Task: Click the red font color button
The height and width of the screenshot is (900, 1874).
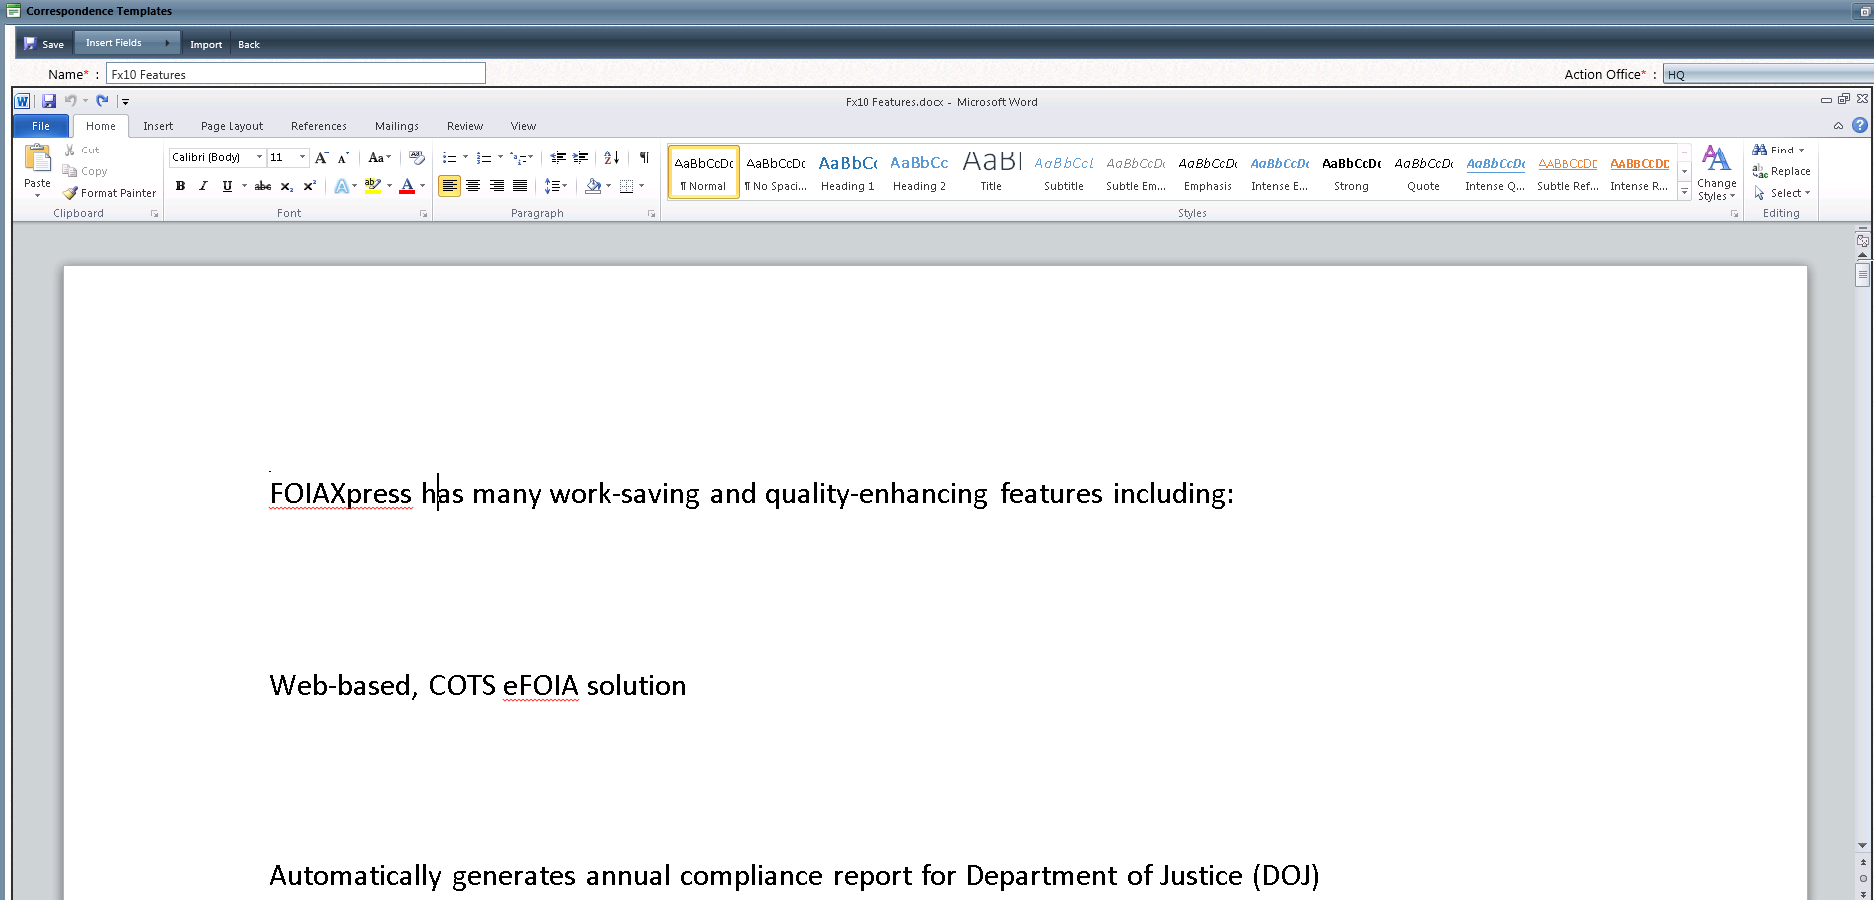Action: pyautogui.click(x=407, y=186)
